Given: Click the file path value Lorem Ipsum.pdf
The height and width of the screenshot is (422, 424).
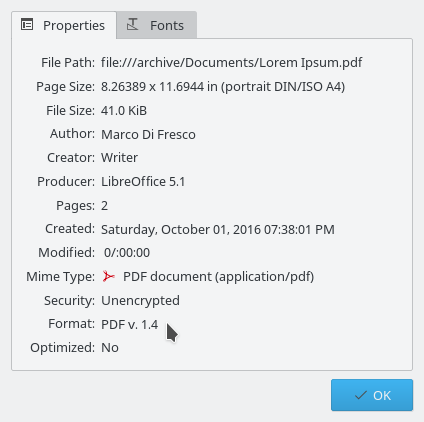Looking at the screenshot, I should [x=231, y=63].
